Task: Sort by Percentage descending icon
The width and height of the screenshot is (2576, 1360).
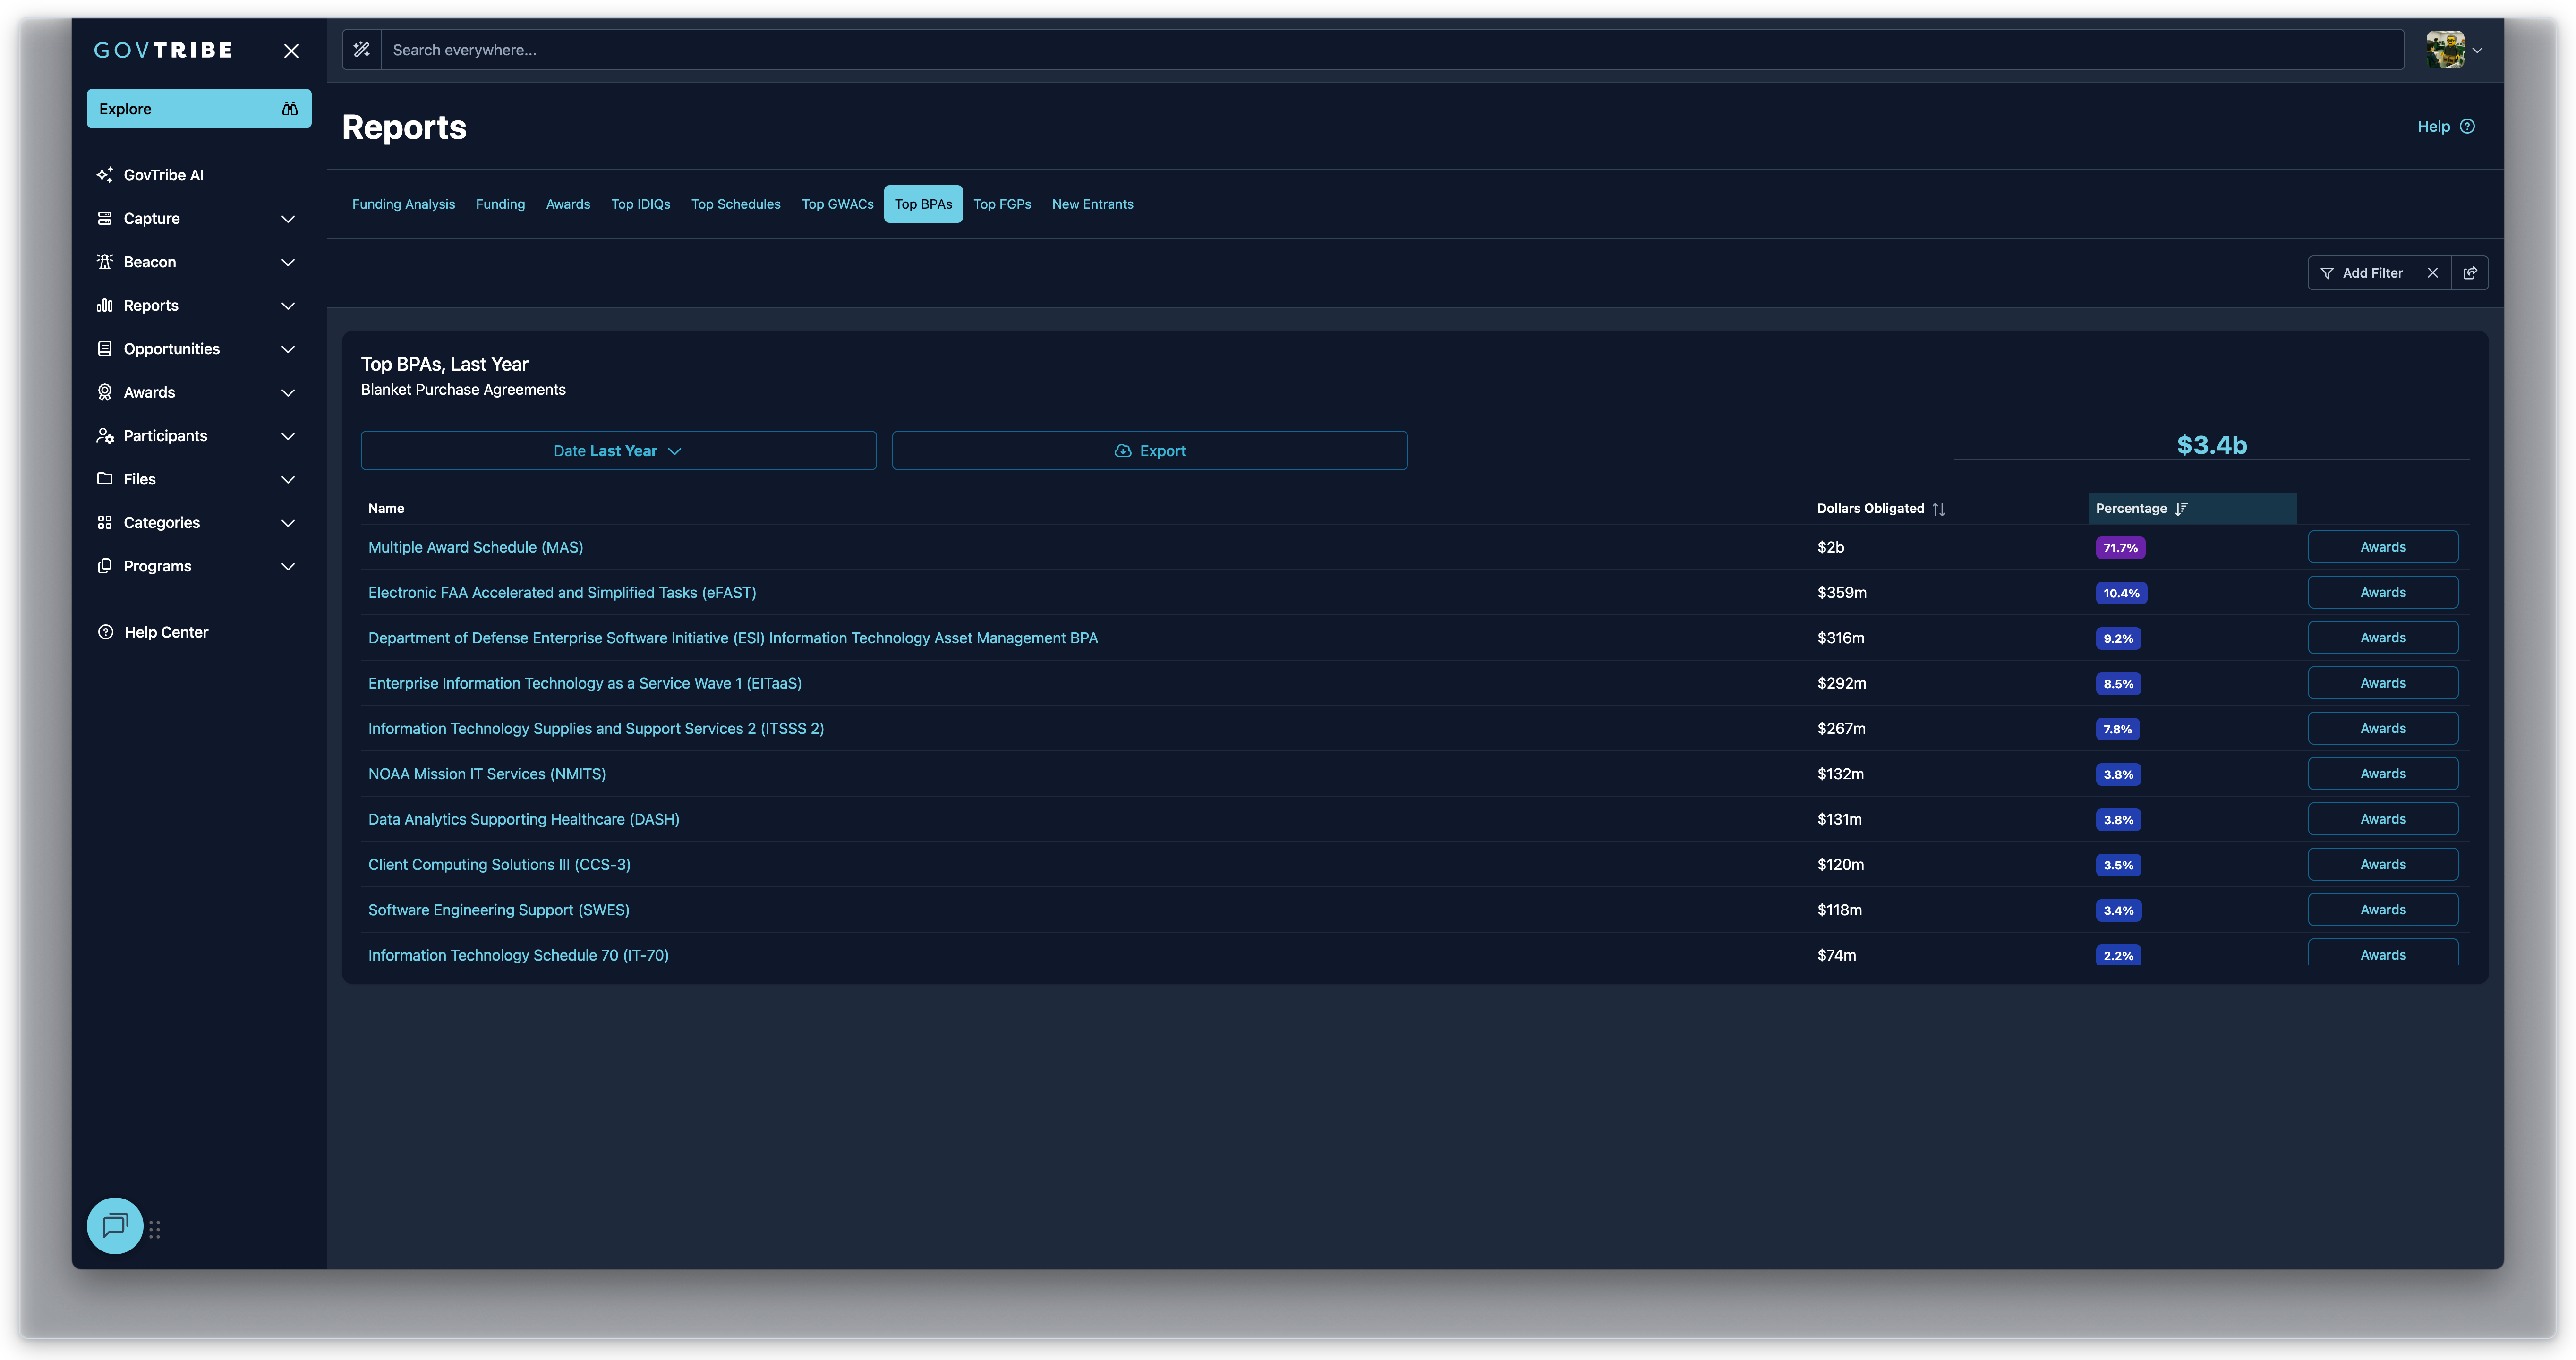Action: tap(2181, 508)
